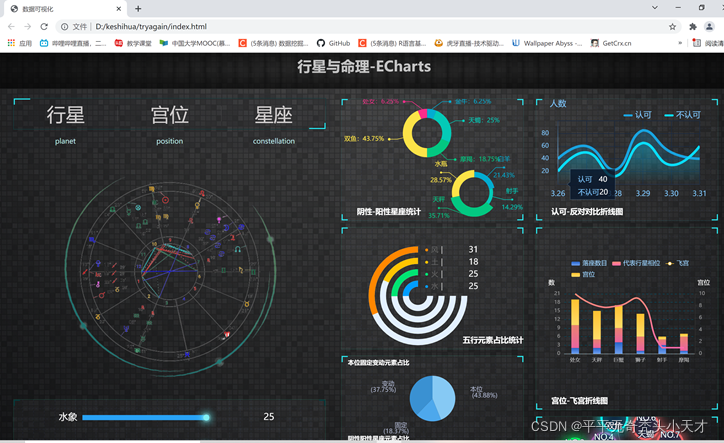Open the 阅读清单 reading list
Viewport: 724px width, 443px height.
[x=708, y=43]
